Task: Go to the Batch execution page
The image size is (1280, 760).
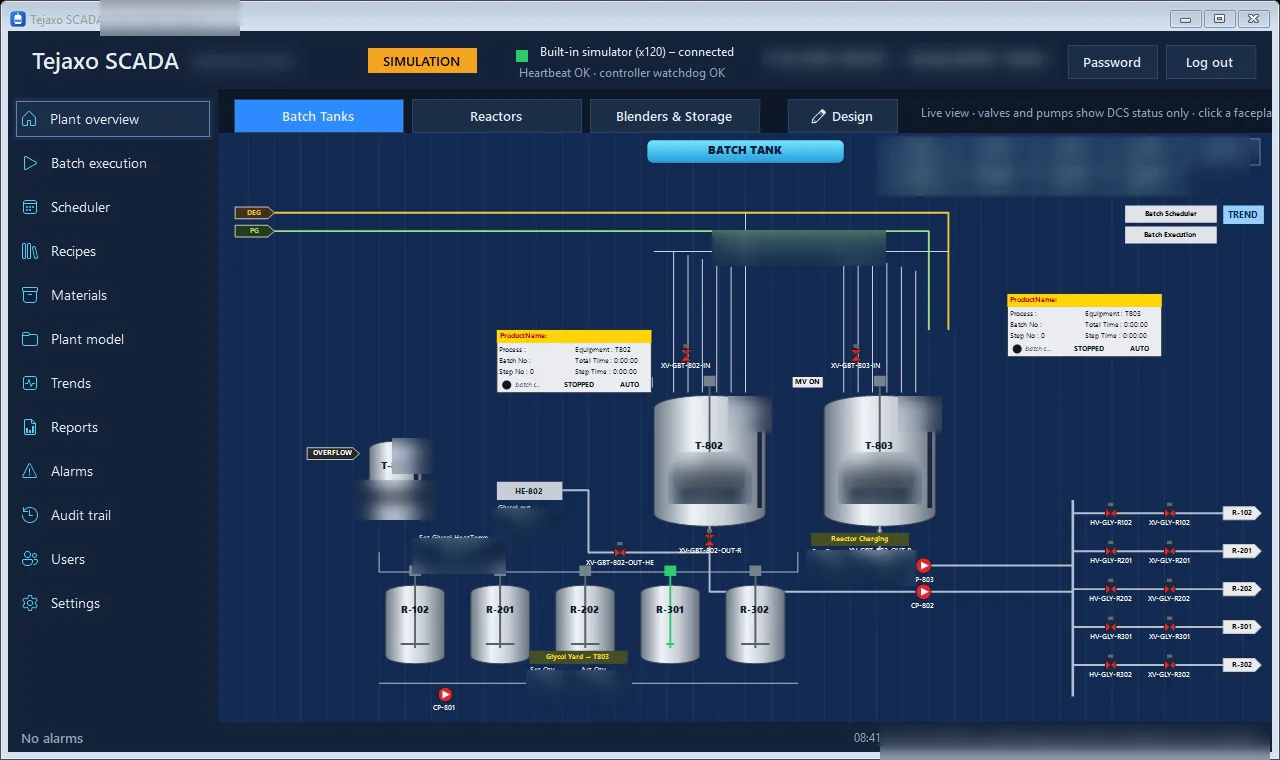Action: click(x=113, y=163)
